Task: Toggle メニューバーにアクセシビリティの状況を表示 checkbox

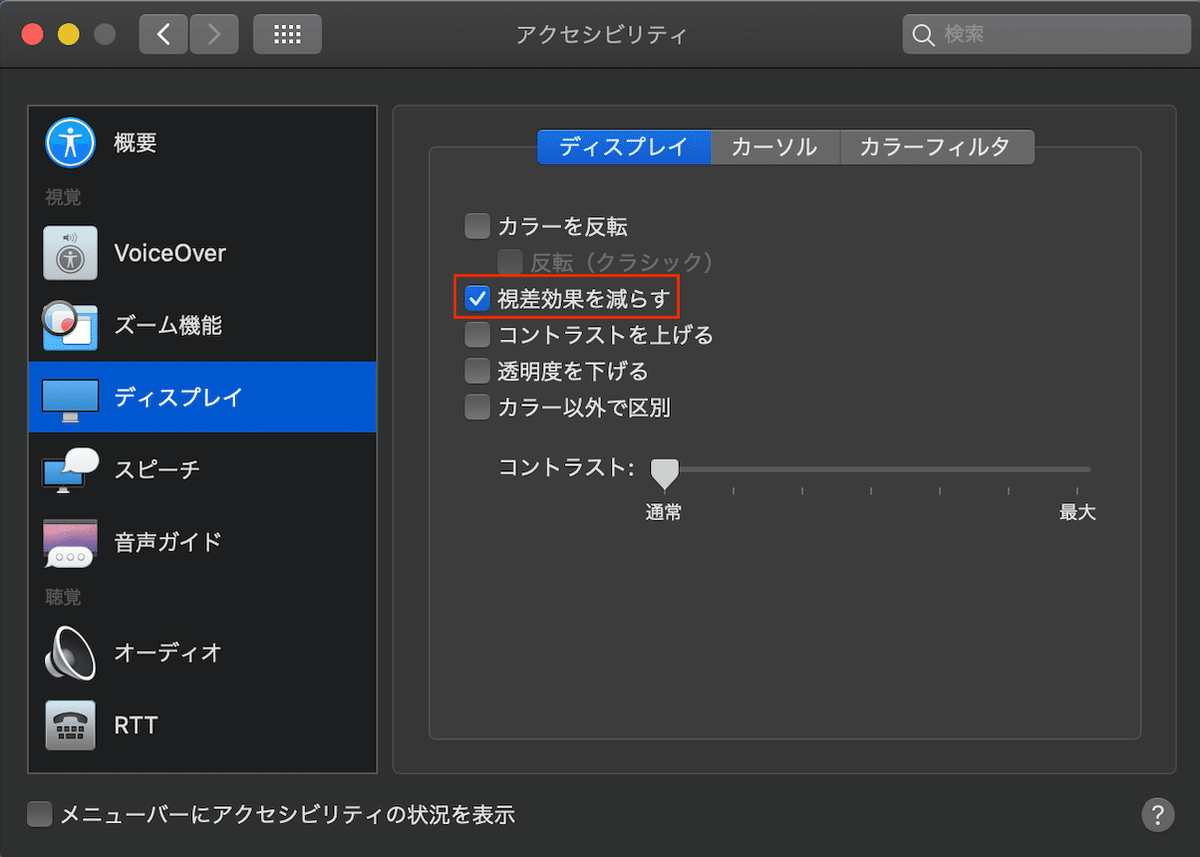Action: point(39,814)
